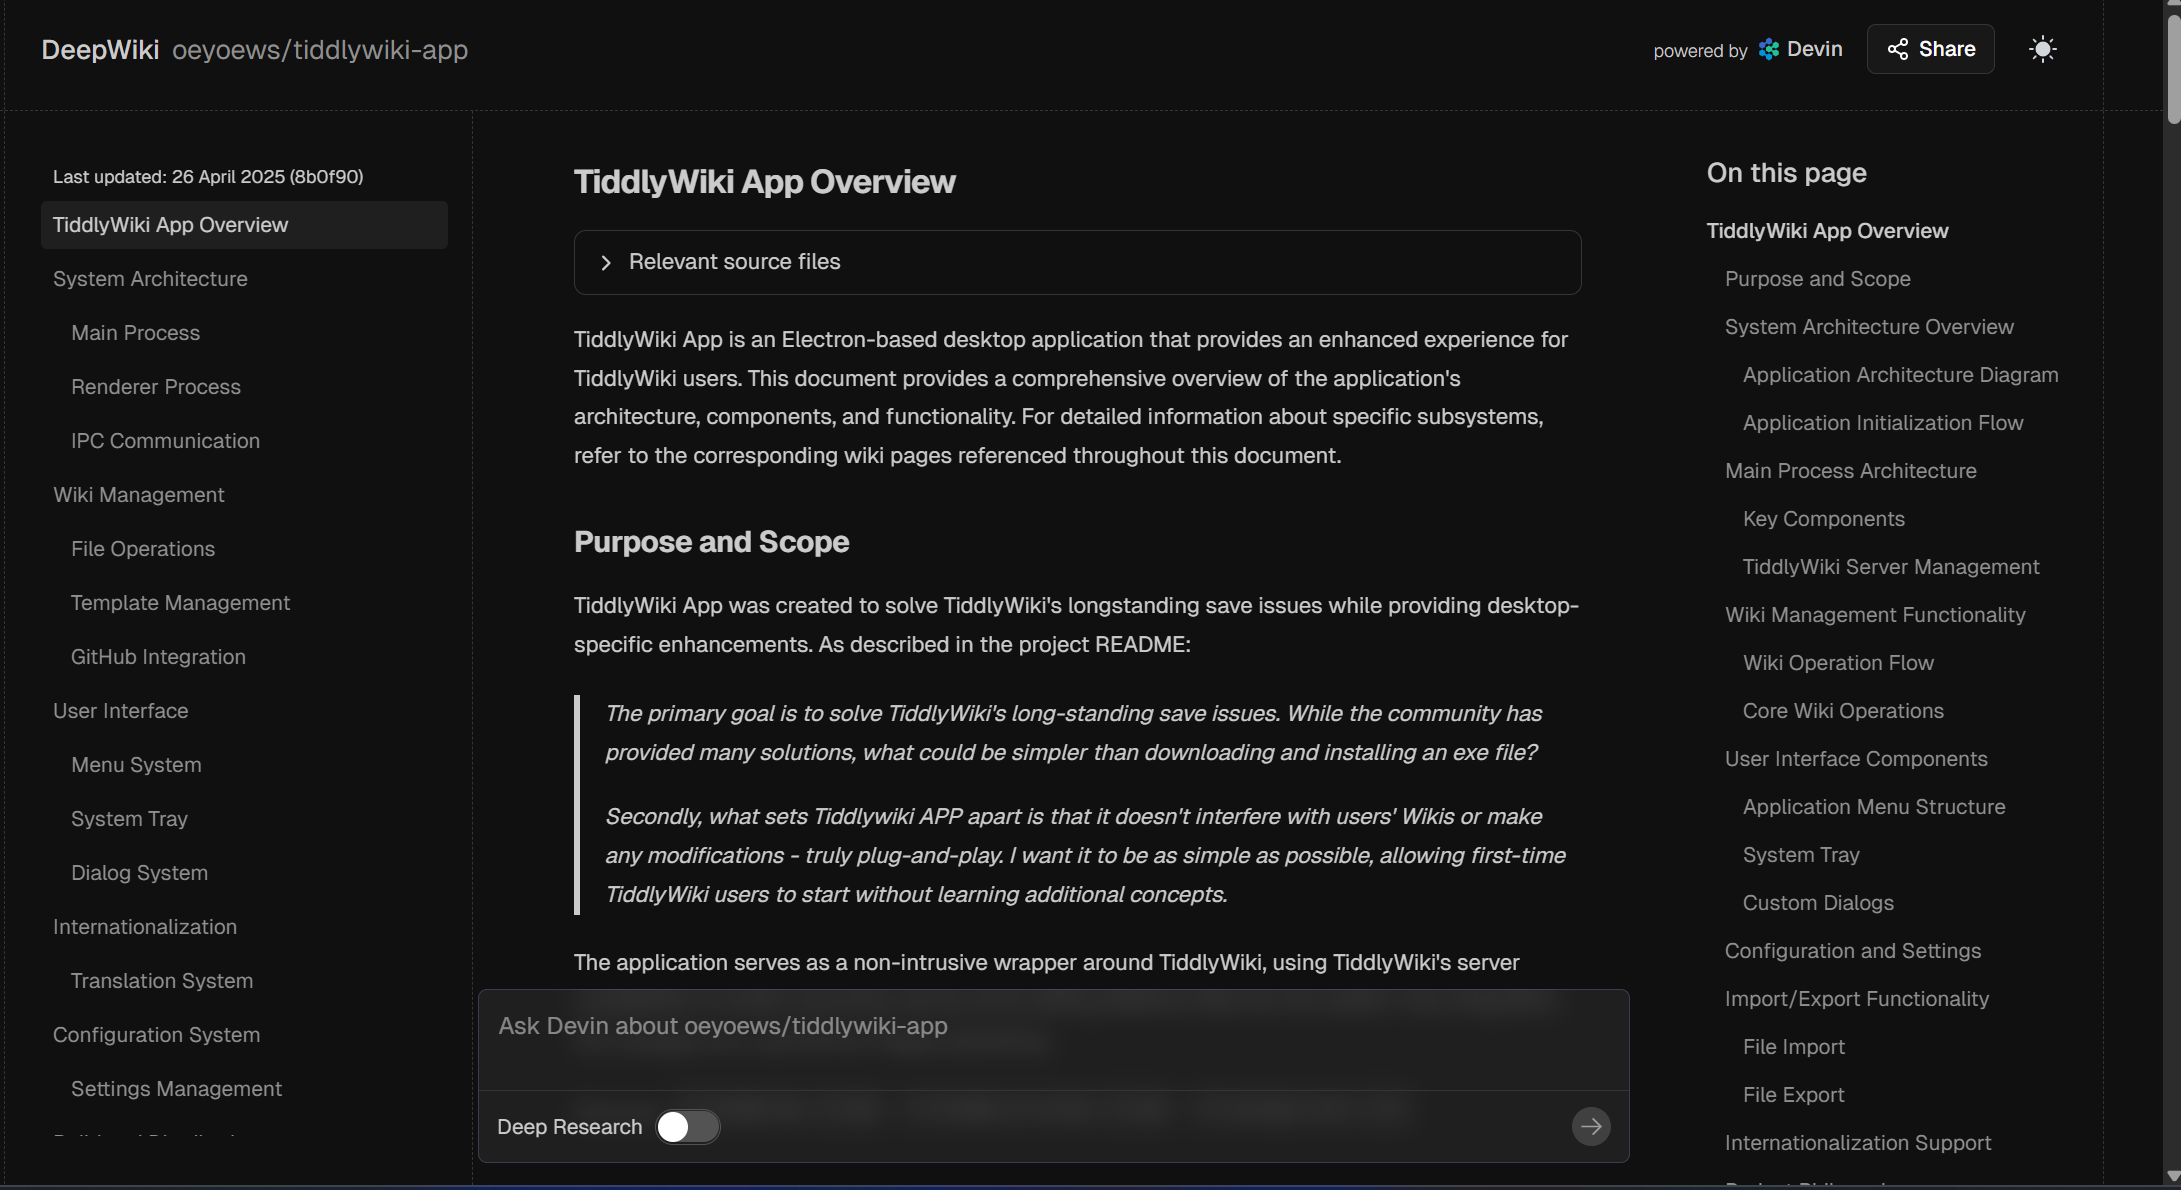2181x1190 pixels.
Task: Jump to System Tray in On this page
Action: [1801, 855]
